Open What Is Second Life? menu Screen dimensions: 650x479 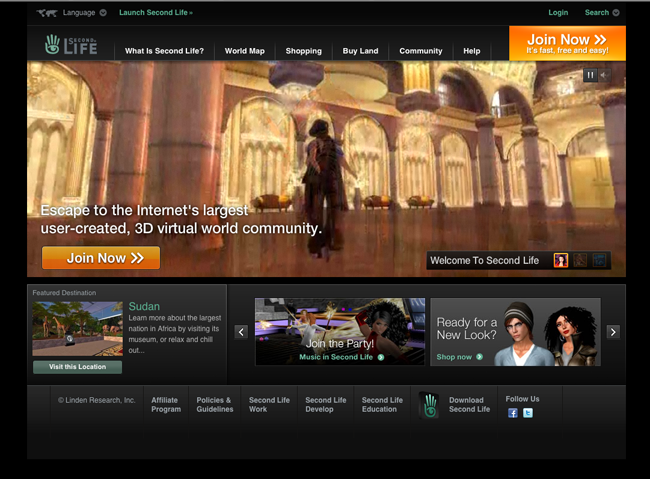[x=164, y=51]
